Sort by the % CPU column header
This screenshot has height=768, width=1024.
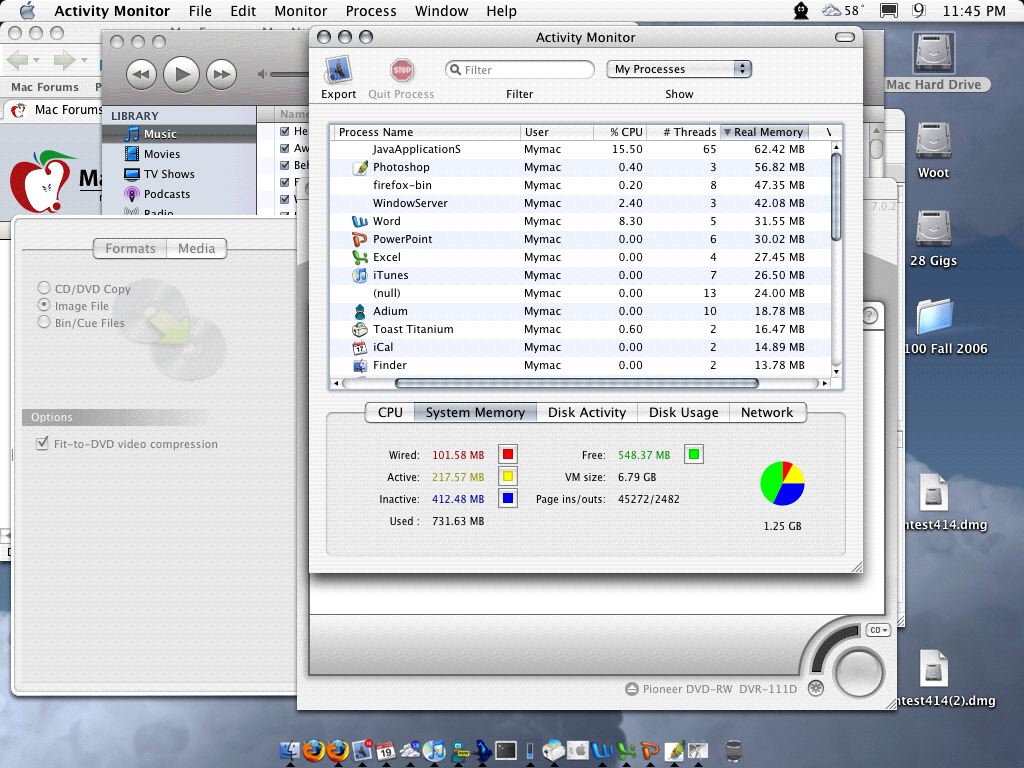pyautogui.click(x=621, y=132)
